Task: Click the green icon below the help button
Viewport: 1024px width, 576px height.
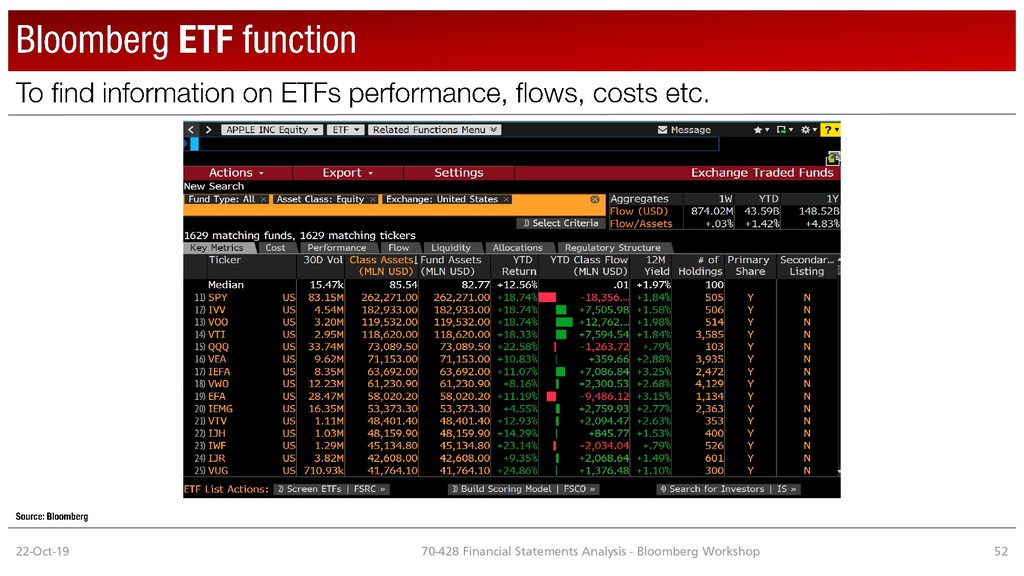Action: click(x=833, y=158)
